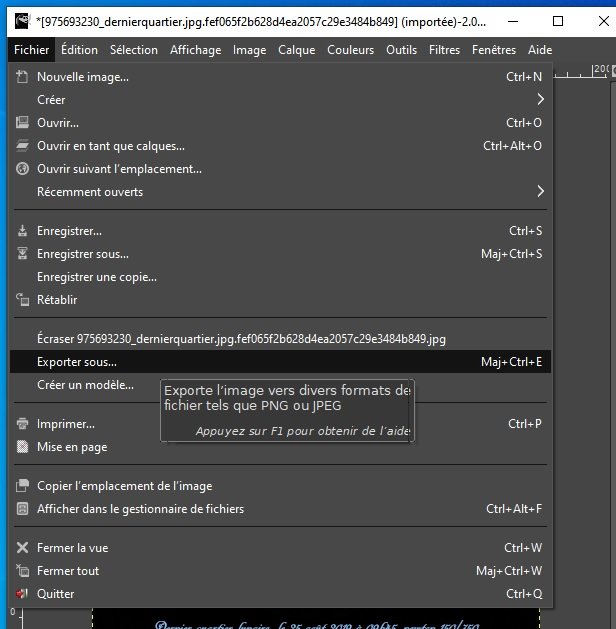The width and height of the screenshot is (616, 629).
Task: Click the Enregistrer sous icon
Action: pos(22,254)
